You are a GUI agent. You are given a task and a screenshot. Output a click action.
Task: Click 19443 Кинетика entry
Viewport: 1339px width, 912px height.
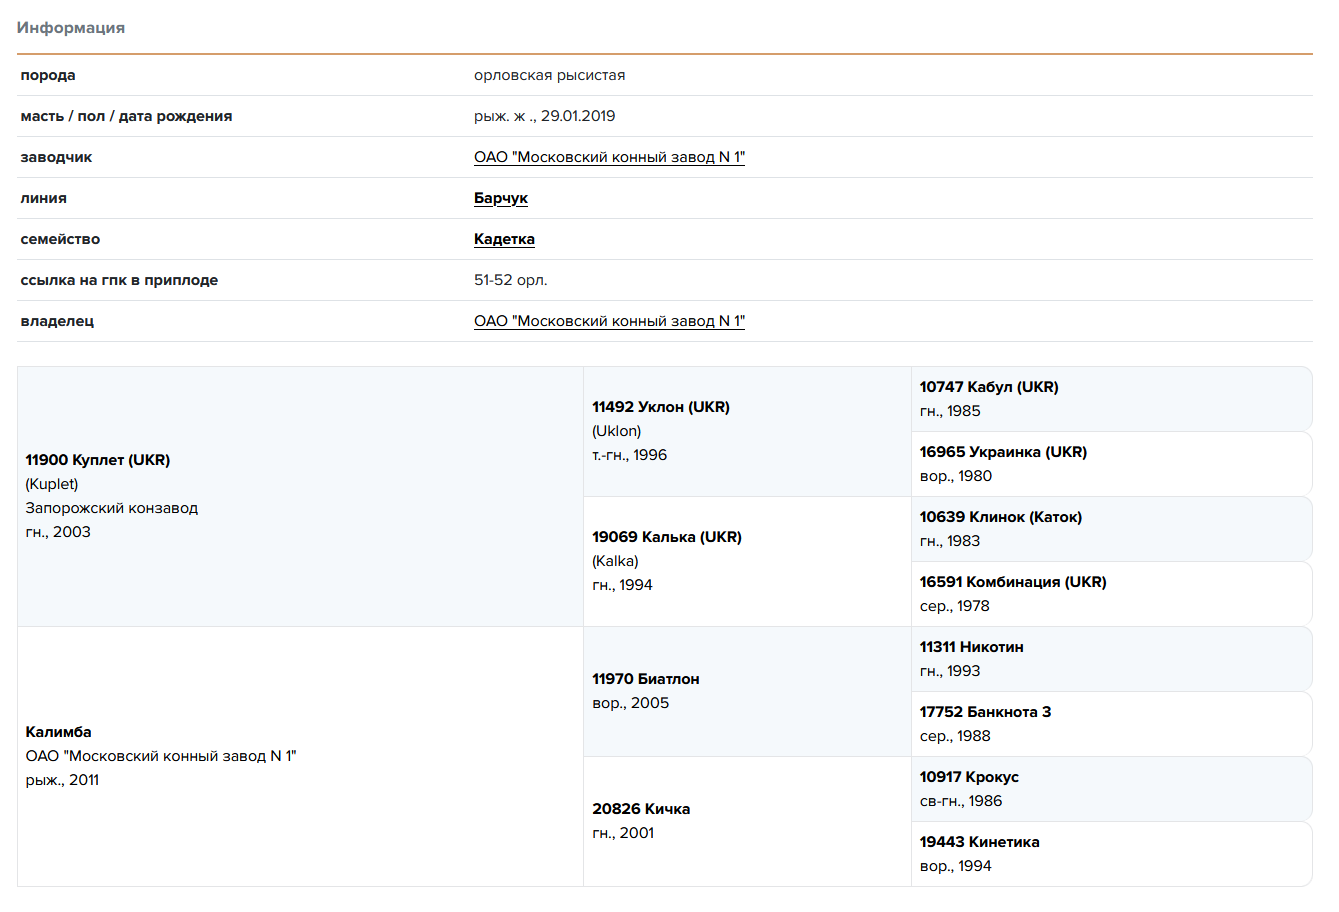tap(979, 842)
